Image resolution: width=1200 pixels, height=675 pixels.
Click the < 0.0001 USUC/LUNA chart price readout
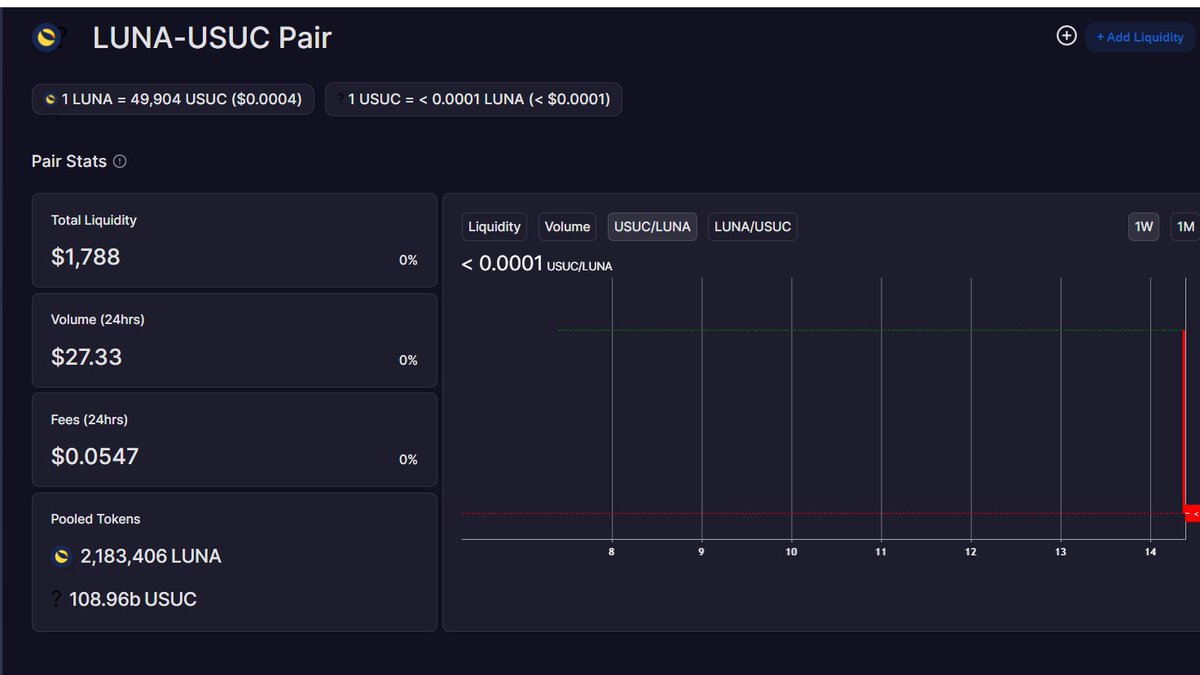click(537, 264)
